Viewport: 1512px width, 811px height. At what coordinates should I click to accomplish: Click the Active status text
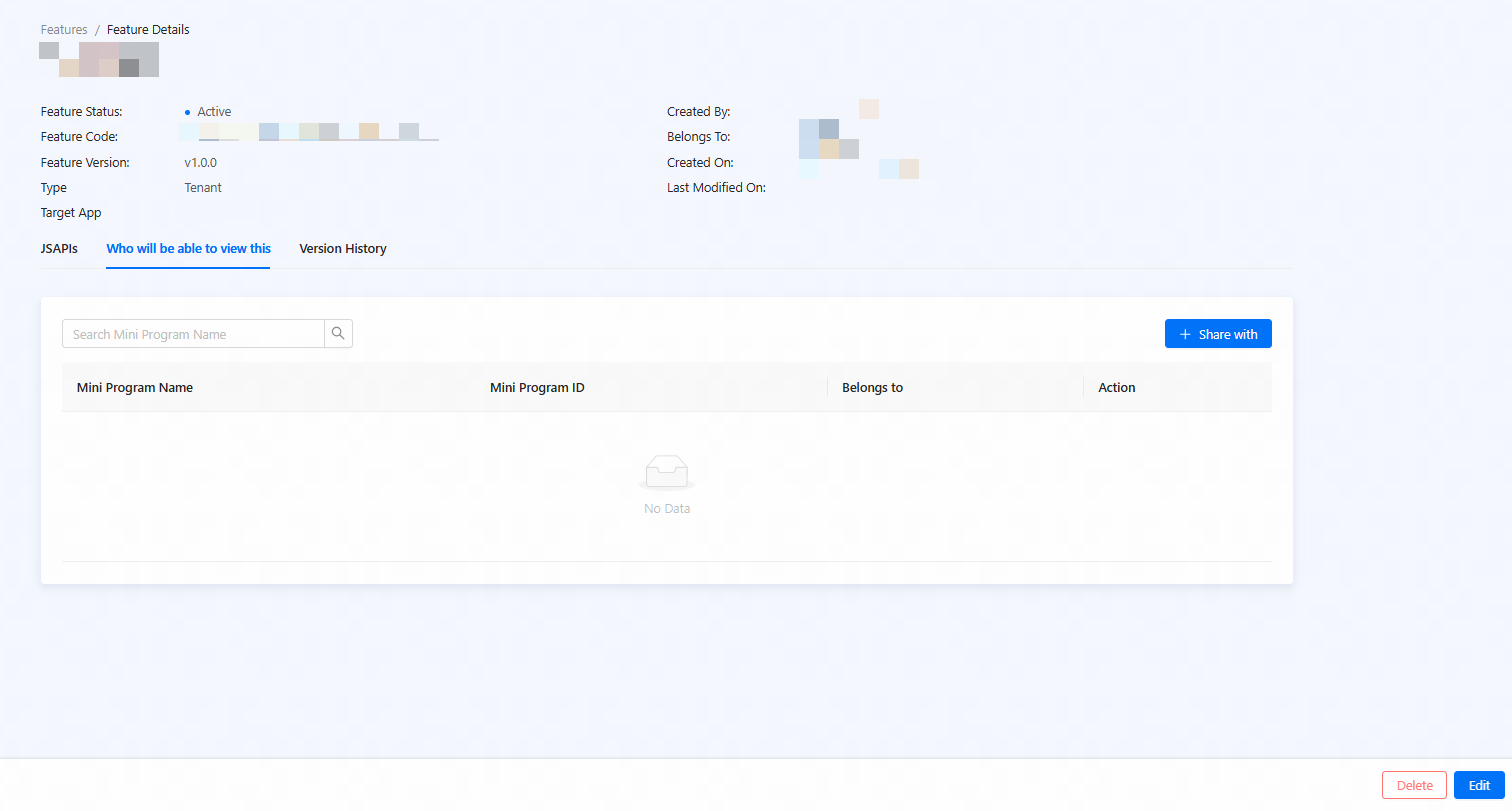point(214,112)
